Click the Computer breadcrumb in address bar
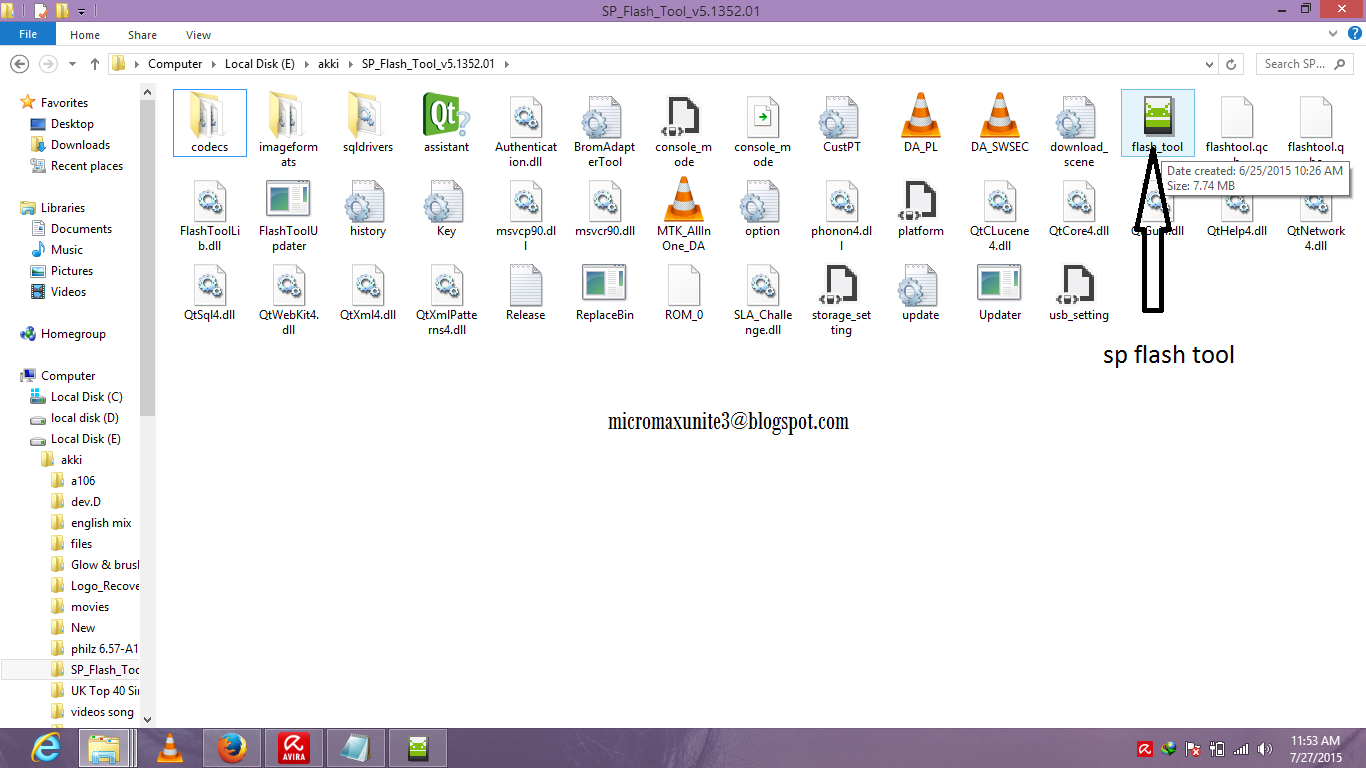The width and height of the screenshot is (1366, 768). (x=175, y=64)
